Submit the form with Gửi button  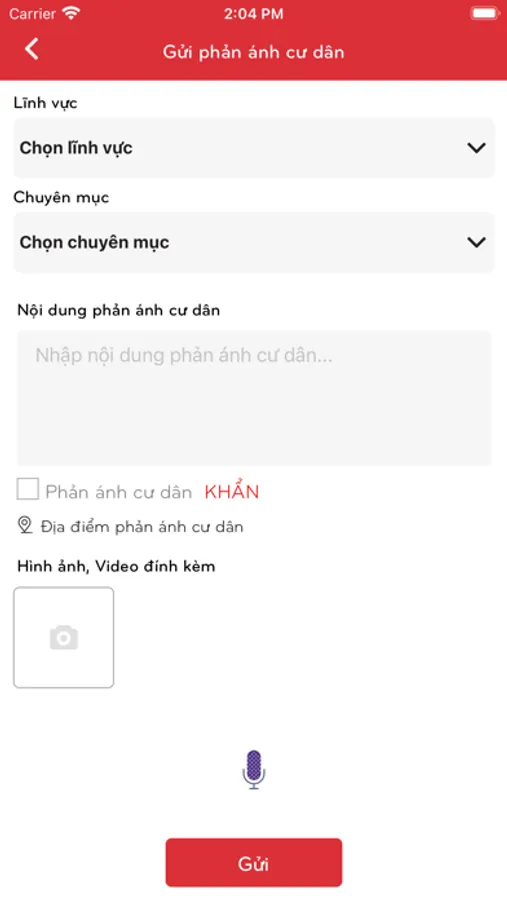click(254, 863)
